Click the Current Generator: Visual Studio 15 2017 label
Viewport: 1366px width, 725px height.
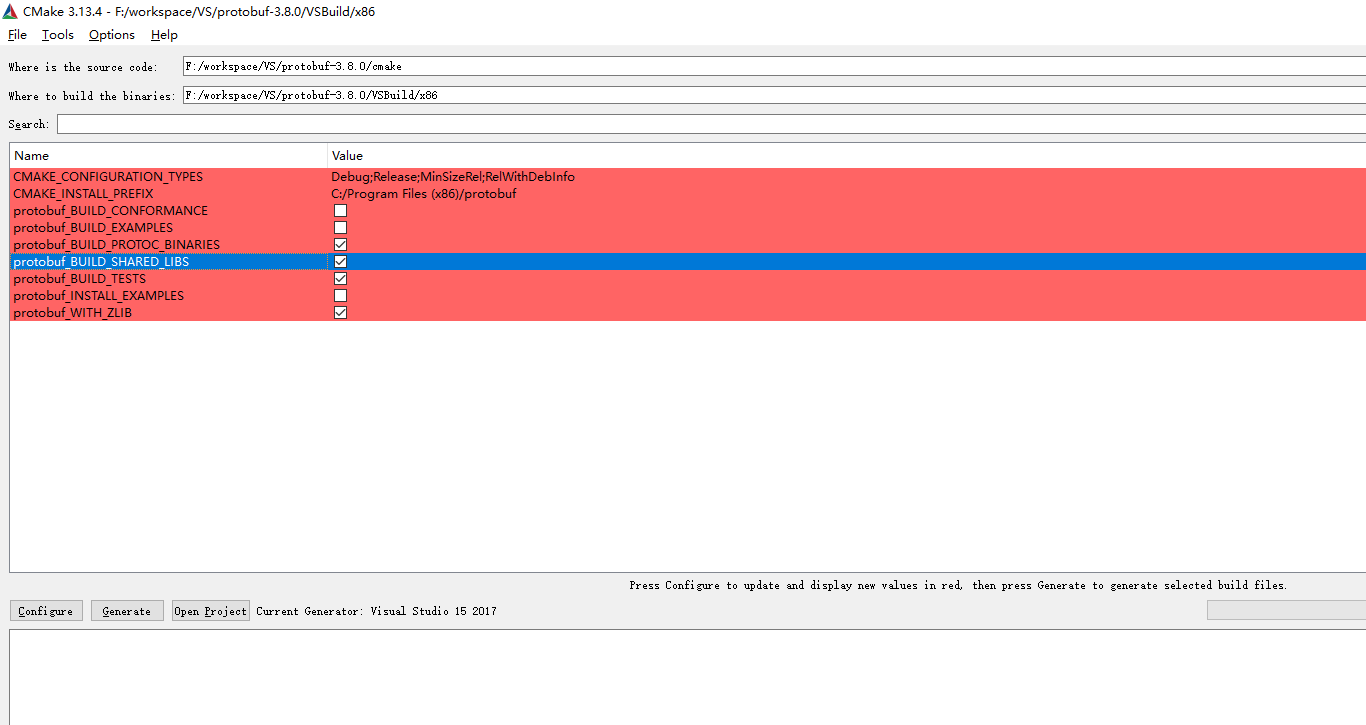(x=377, y=611)
